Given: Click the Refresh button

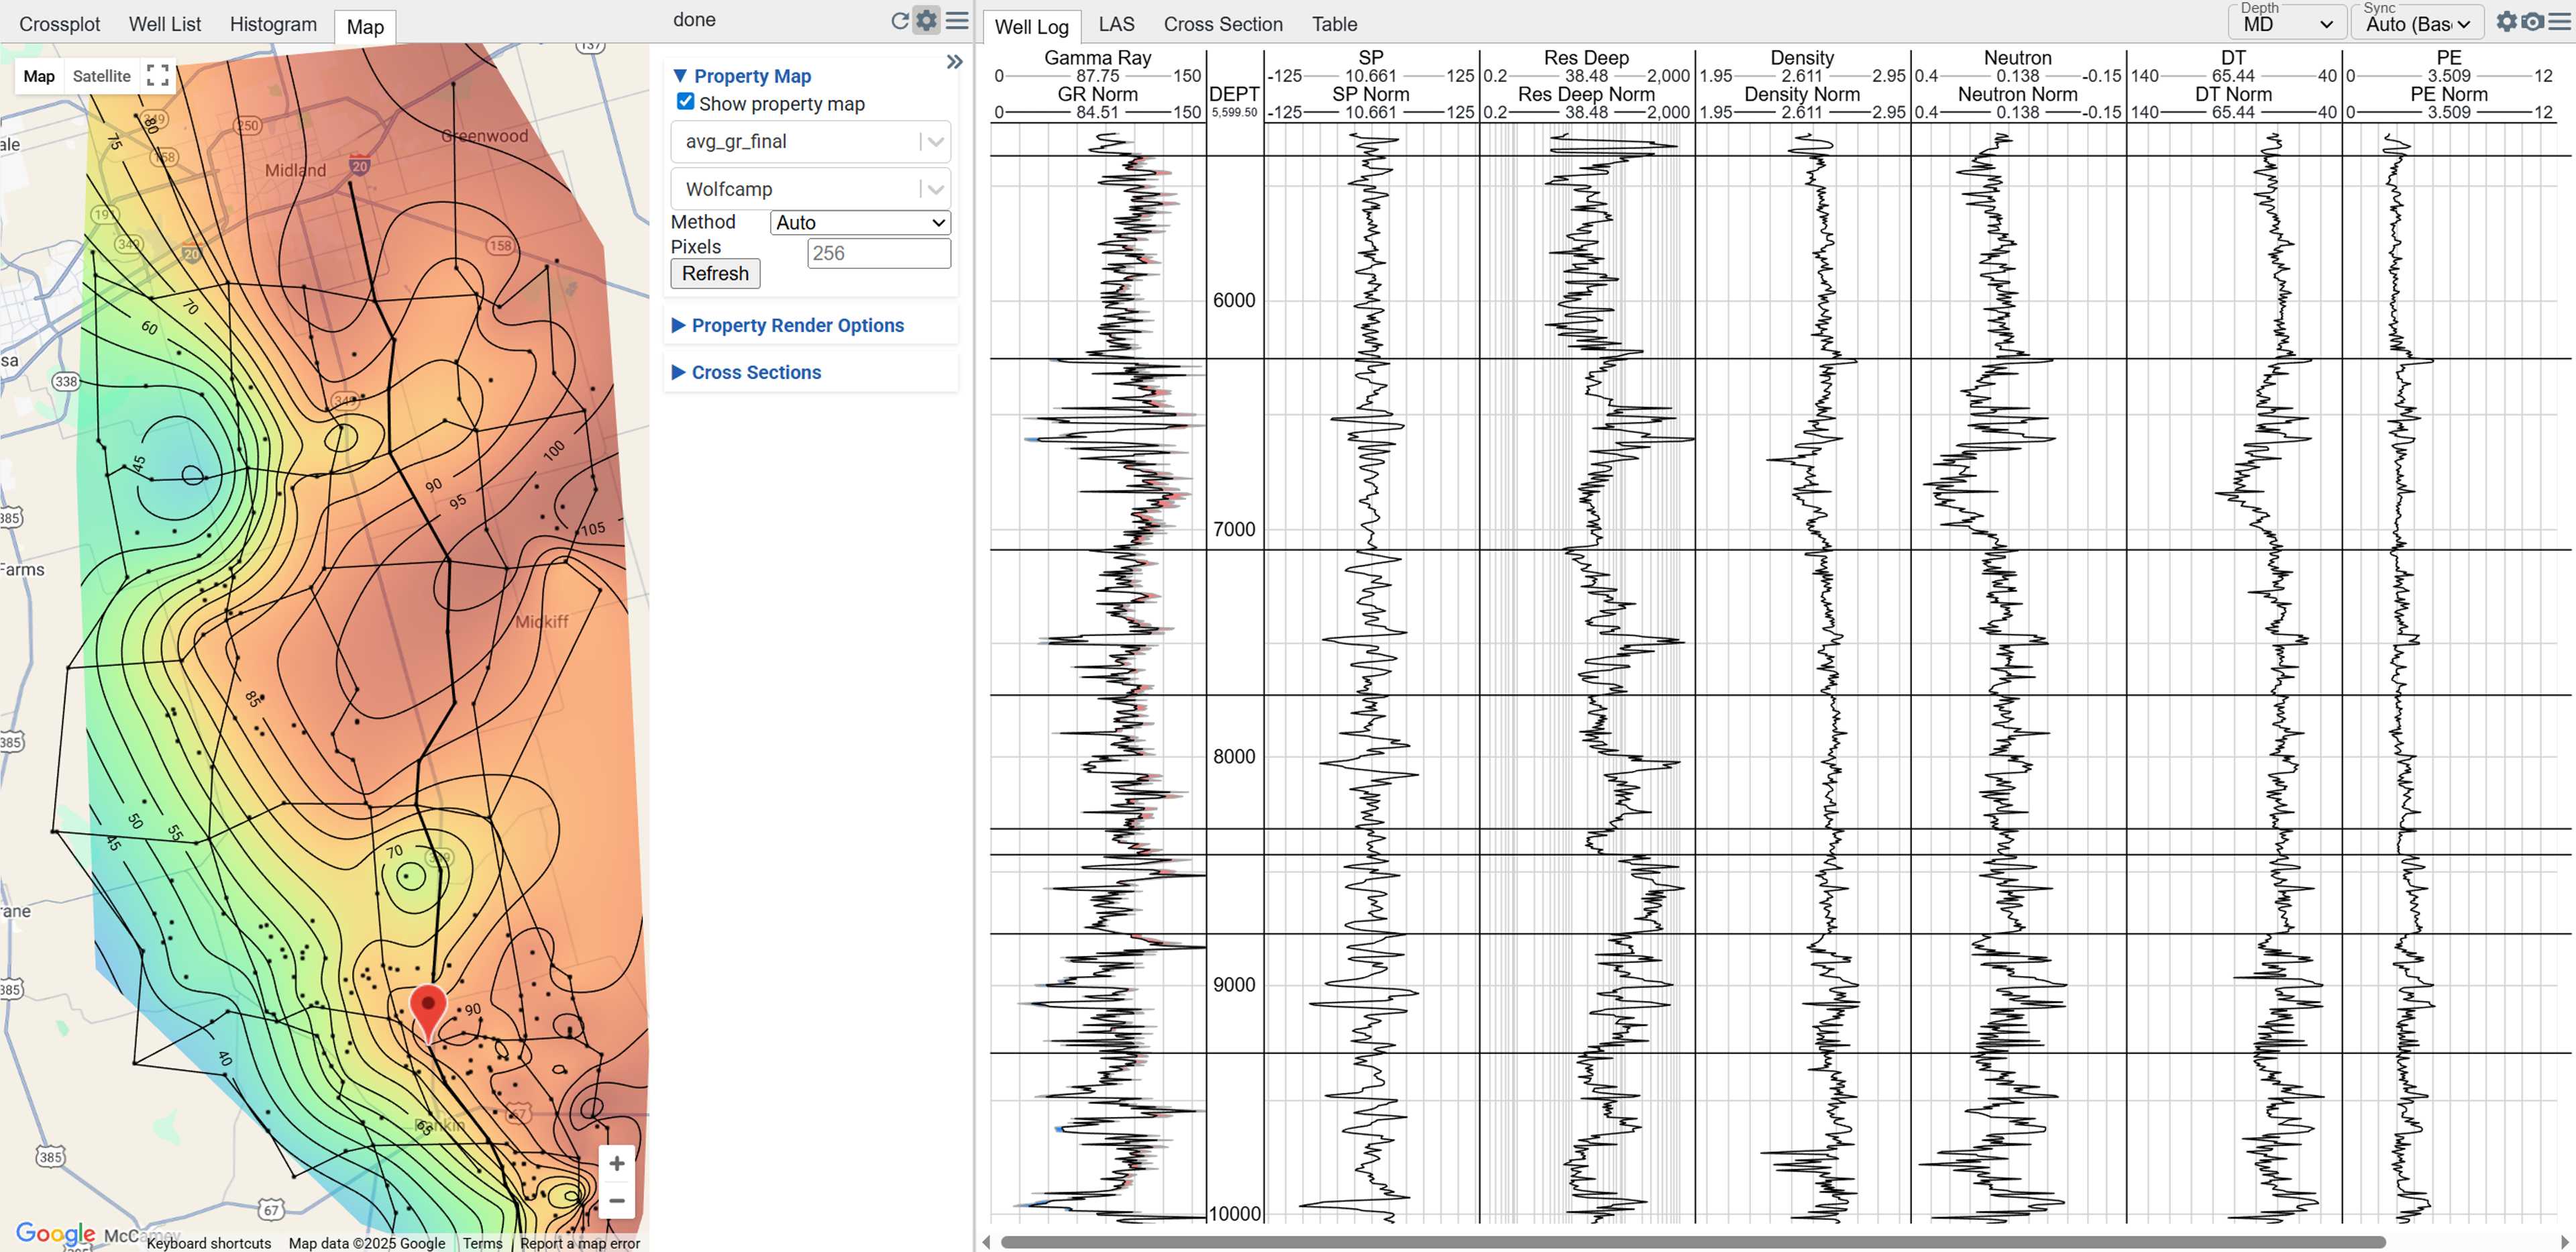Looking at the screenshot, I should (715, 273).
